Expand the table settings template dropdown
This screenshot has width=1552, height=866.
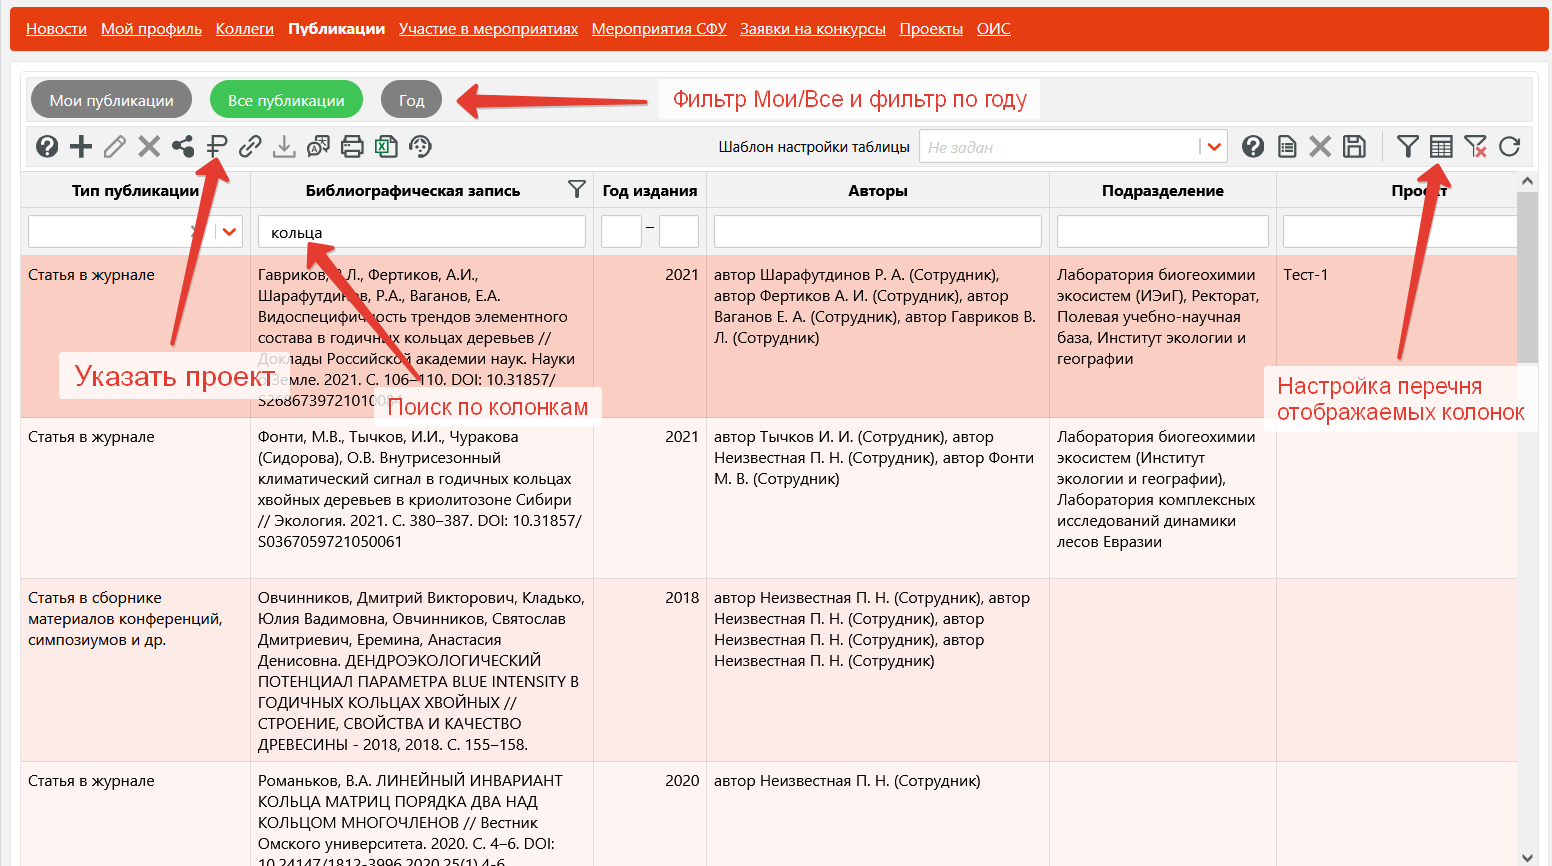point(1213,147)
